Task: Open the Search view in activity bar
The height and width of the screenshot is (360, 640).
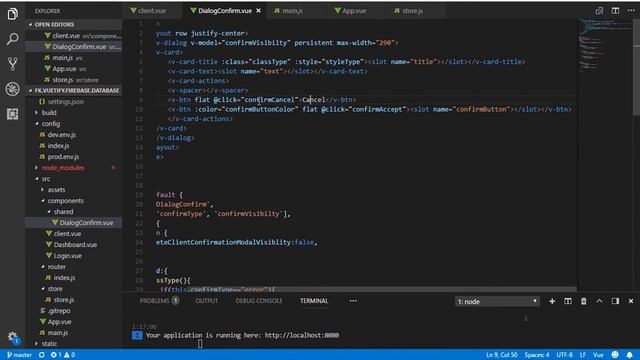Action: tap(12, 39)
